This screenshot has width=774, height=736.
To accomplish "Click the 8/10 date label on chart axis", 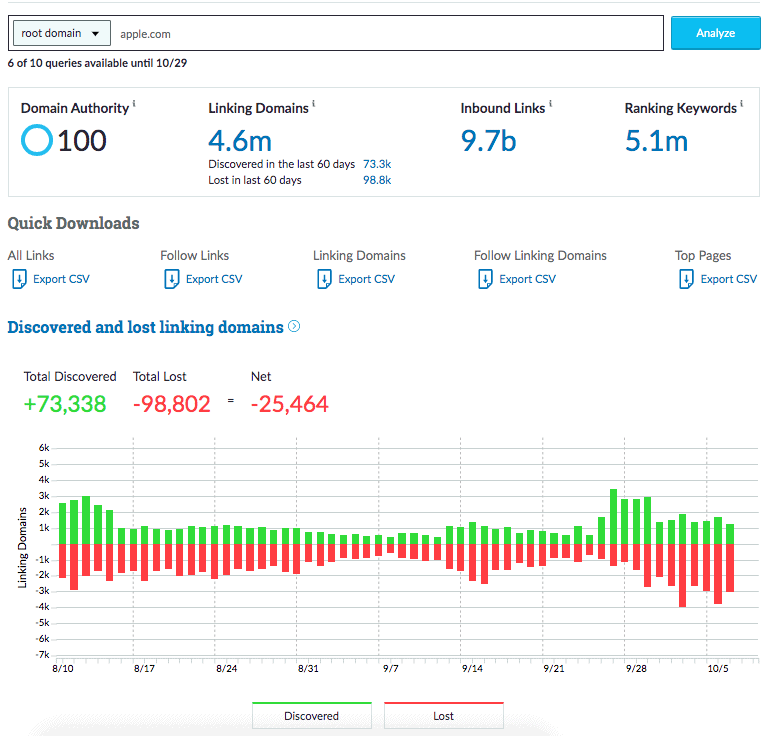I will (63, 668).
